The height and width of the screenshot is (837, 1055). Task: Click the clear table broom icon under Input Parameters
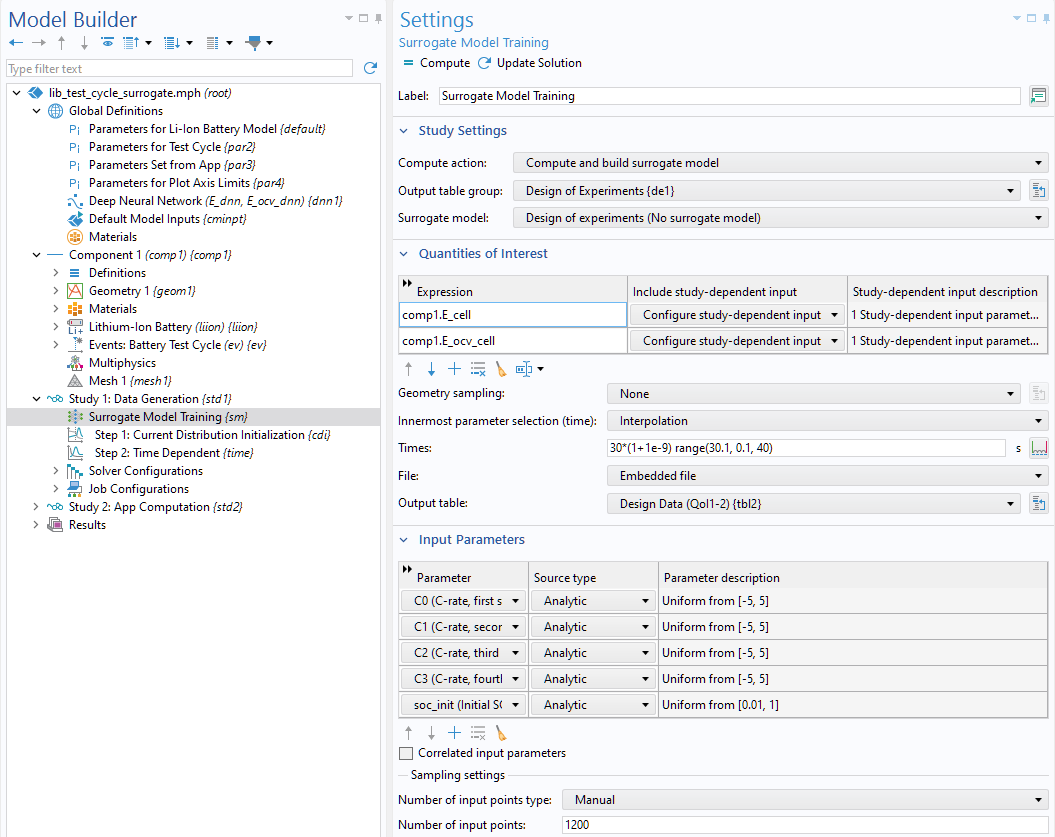(x=501, y=733)
